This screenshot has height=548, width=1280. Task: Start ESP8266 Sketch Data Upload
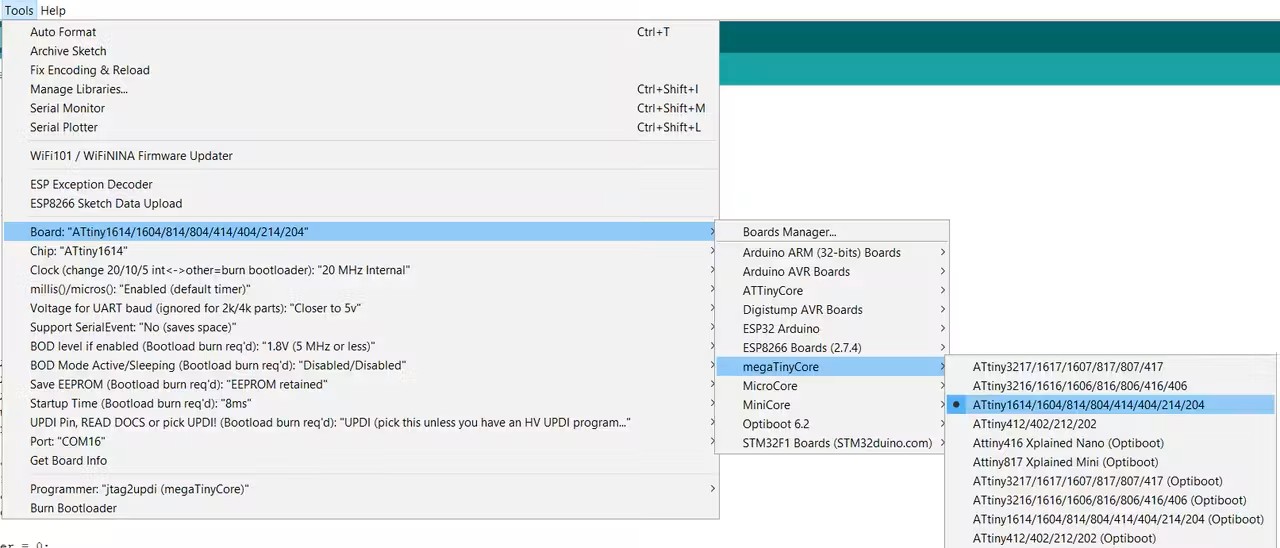coord(360,203)
